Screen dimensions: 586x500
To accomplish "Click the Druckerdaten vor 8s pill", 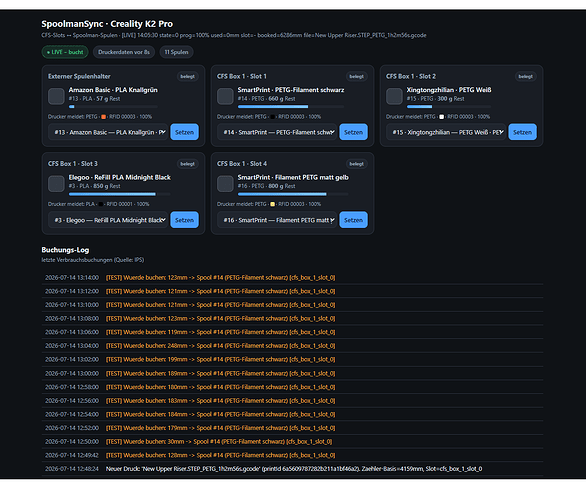I will tap(124, 52).
